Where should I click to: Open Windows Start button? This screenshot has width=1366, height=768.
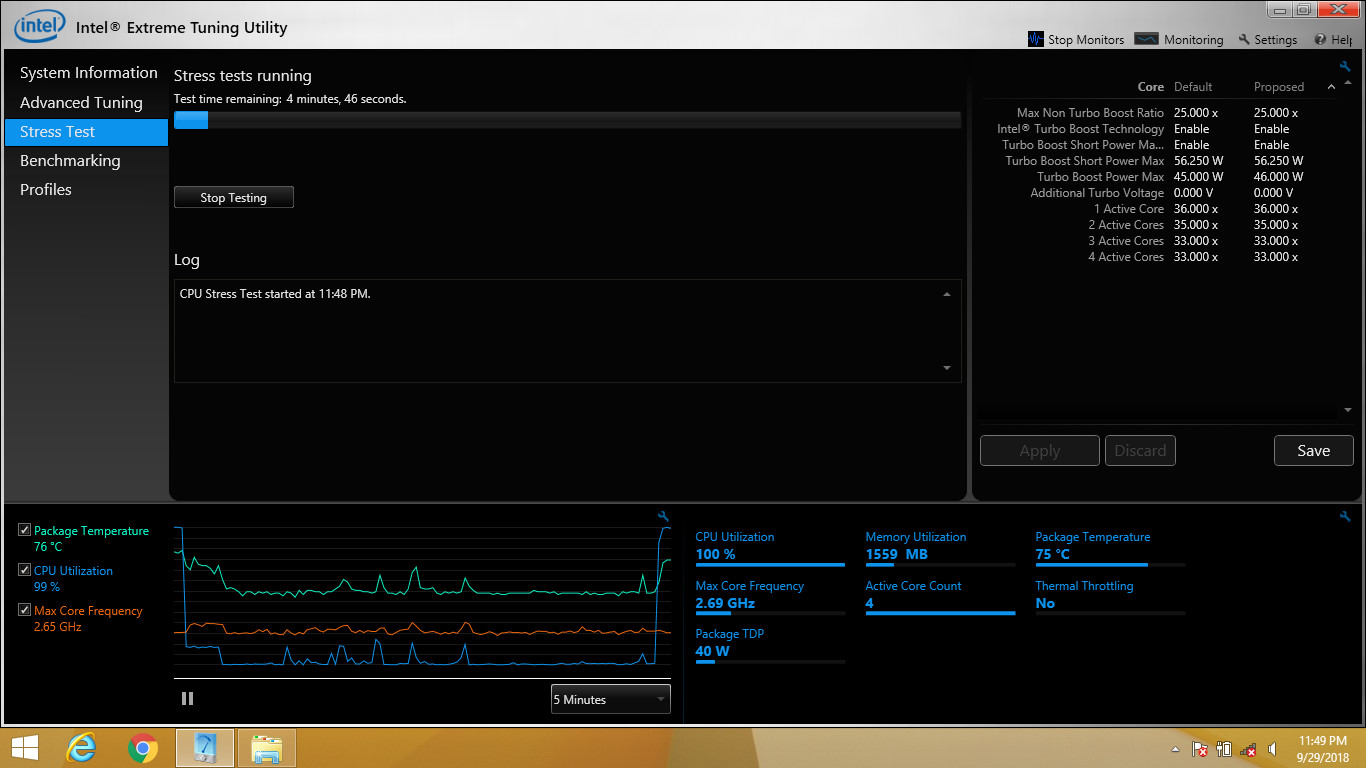click(25, 747)
